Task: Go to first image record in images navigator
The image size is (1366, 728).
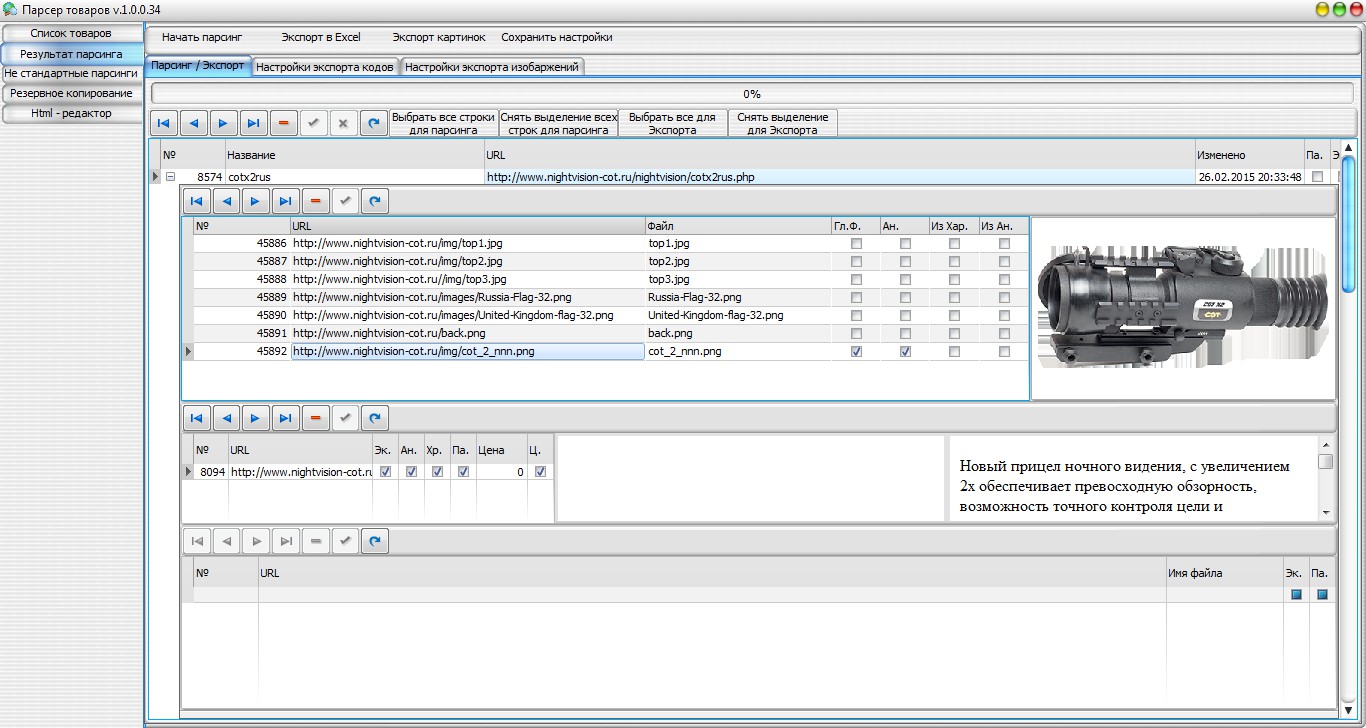Action: pos(196,201)
